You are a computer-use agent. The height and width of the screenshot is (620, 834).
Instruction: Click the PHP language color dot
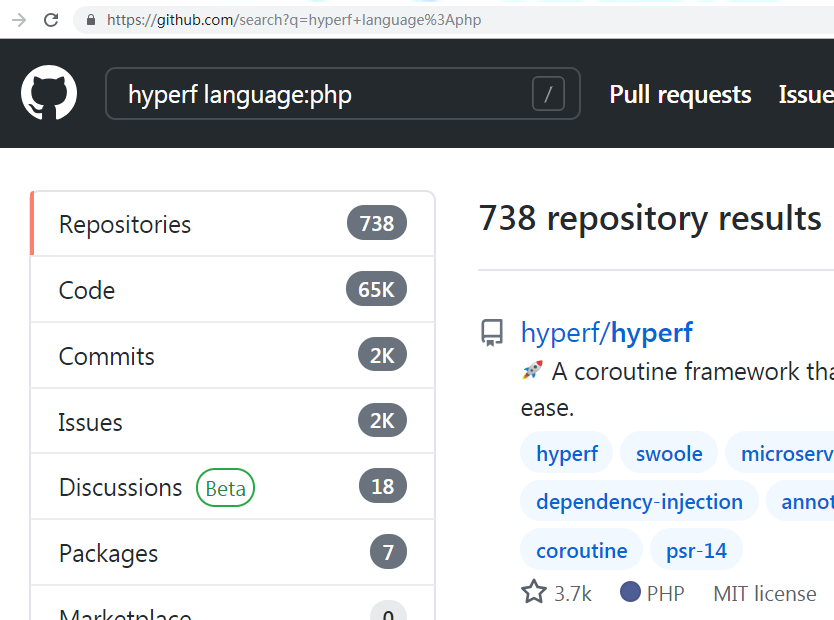click(630, 592)
